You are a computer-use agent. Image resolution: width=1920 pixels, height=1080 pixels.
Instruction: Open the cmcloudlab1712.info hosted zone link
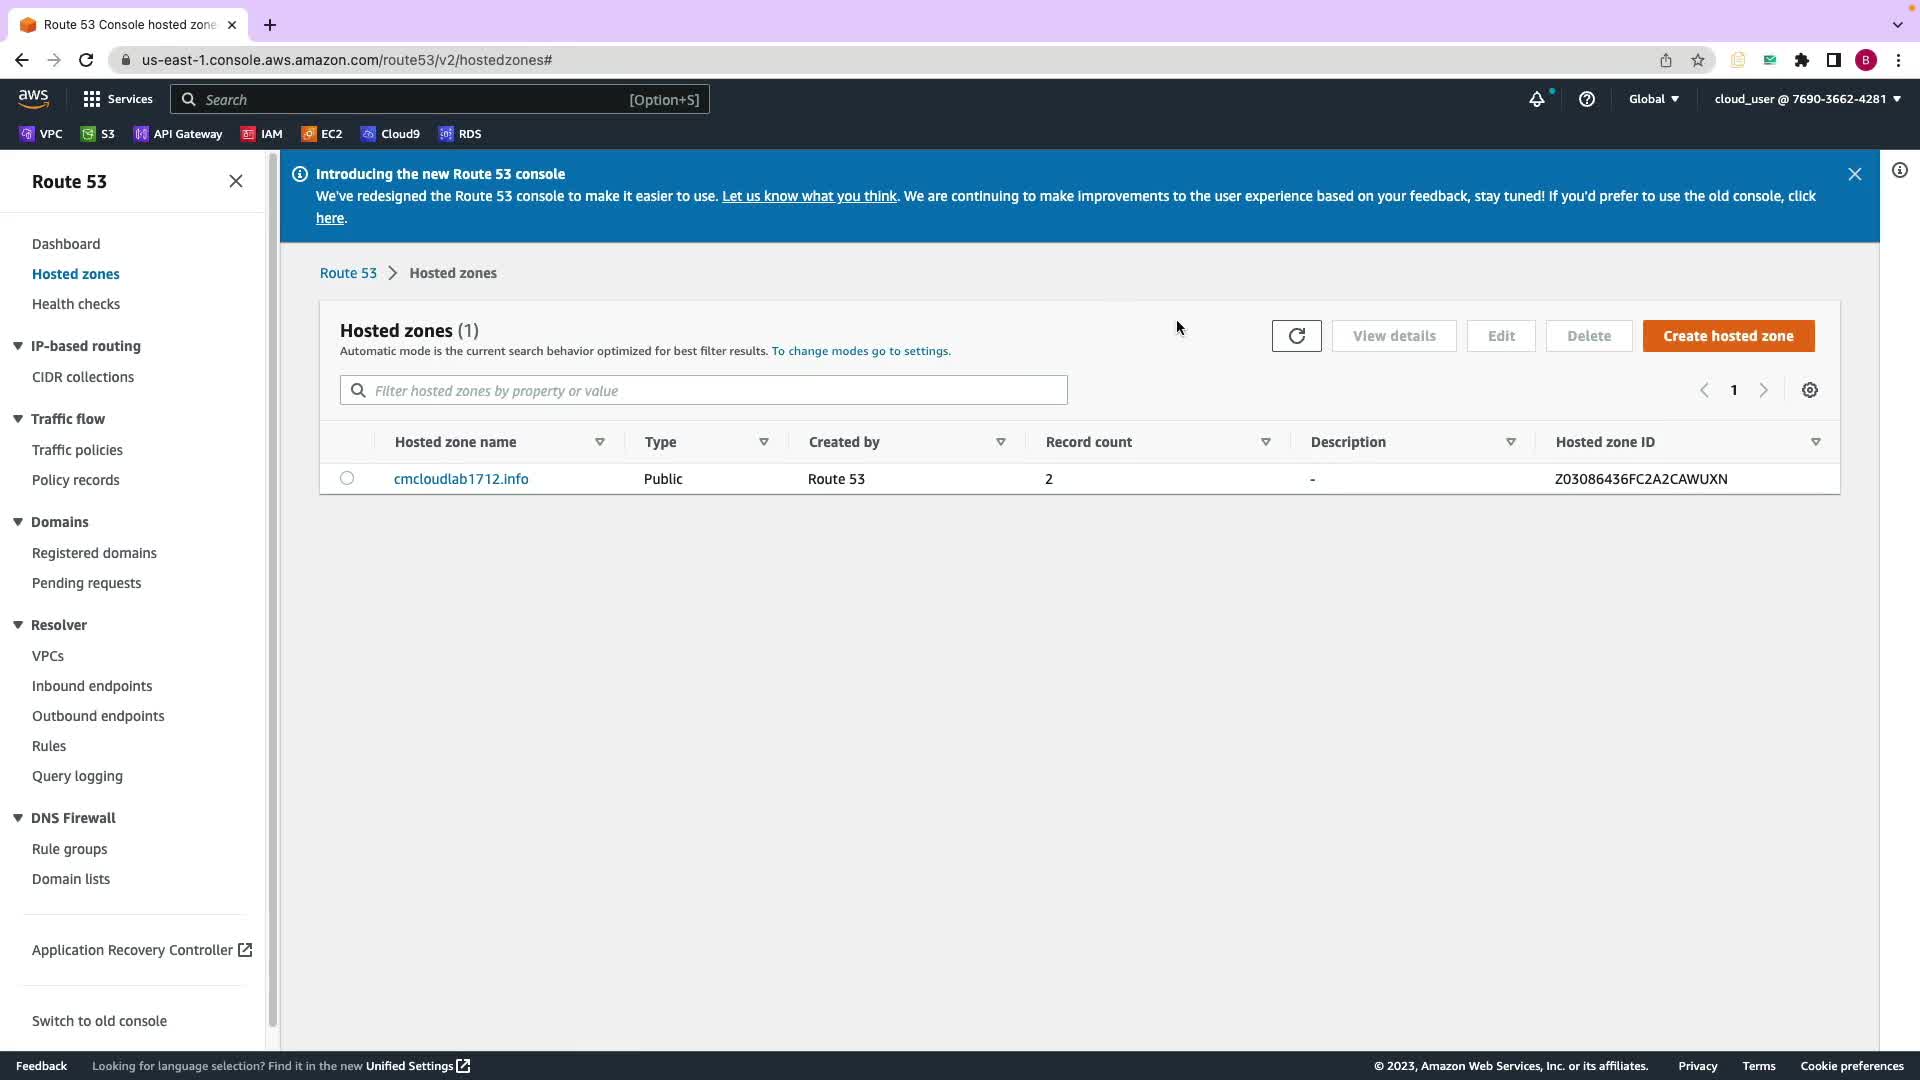(x=461, y=479)
